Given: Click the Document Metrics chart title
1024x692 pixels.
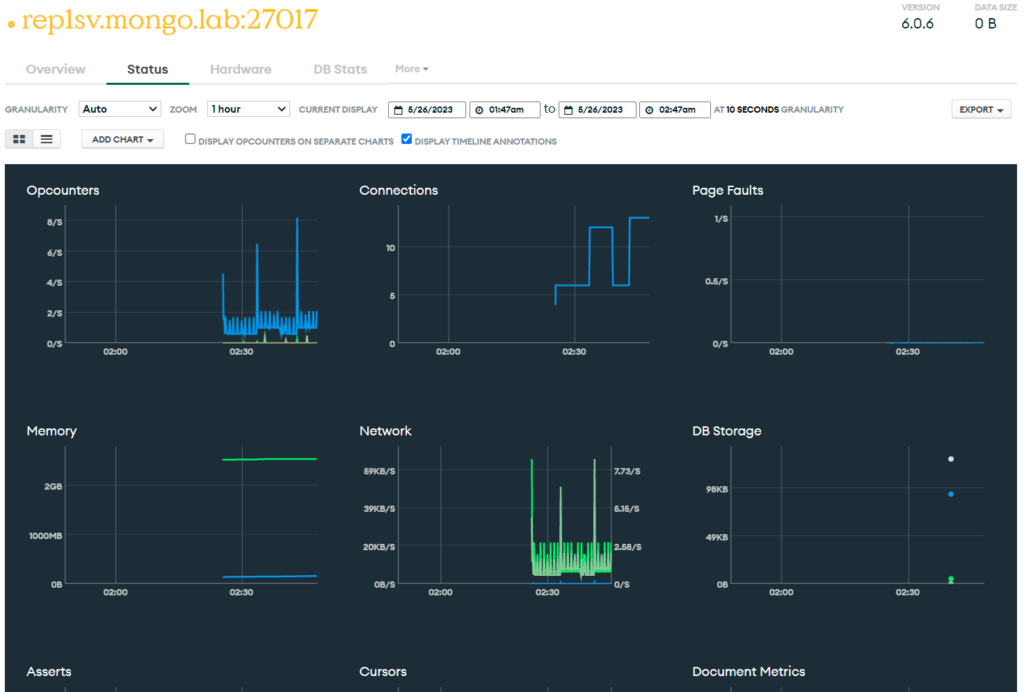Looking at the screenshot, I should coord(748,671).
